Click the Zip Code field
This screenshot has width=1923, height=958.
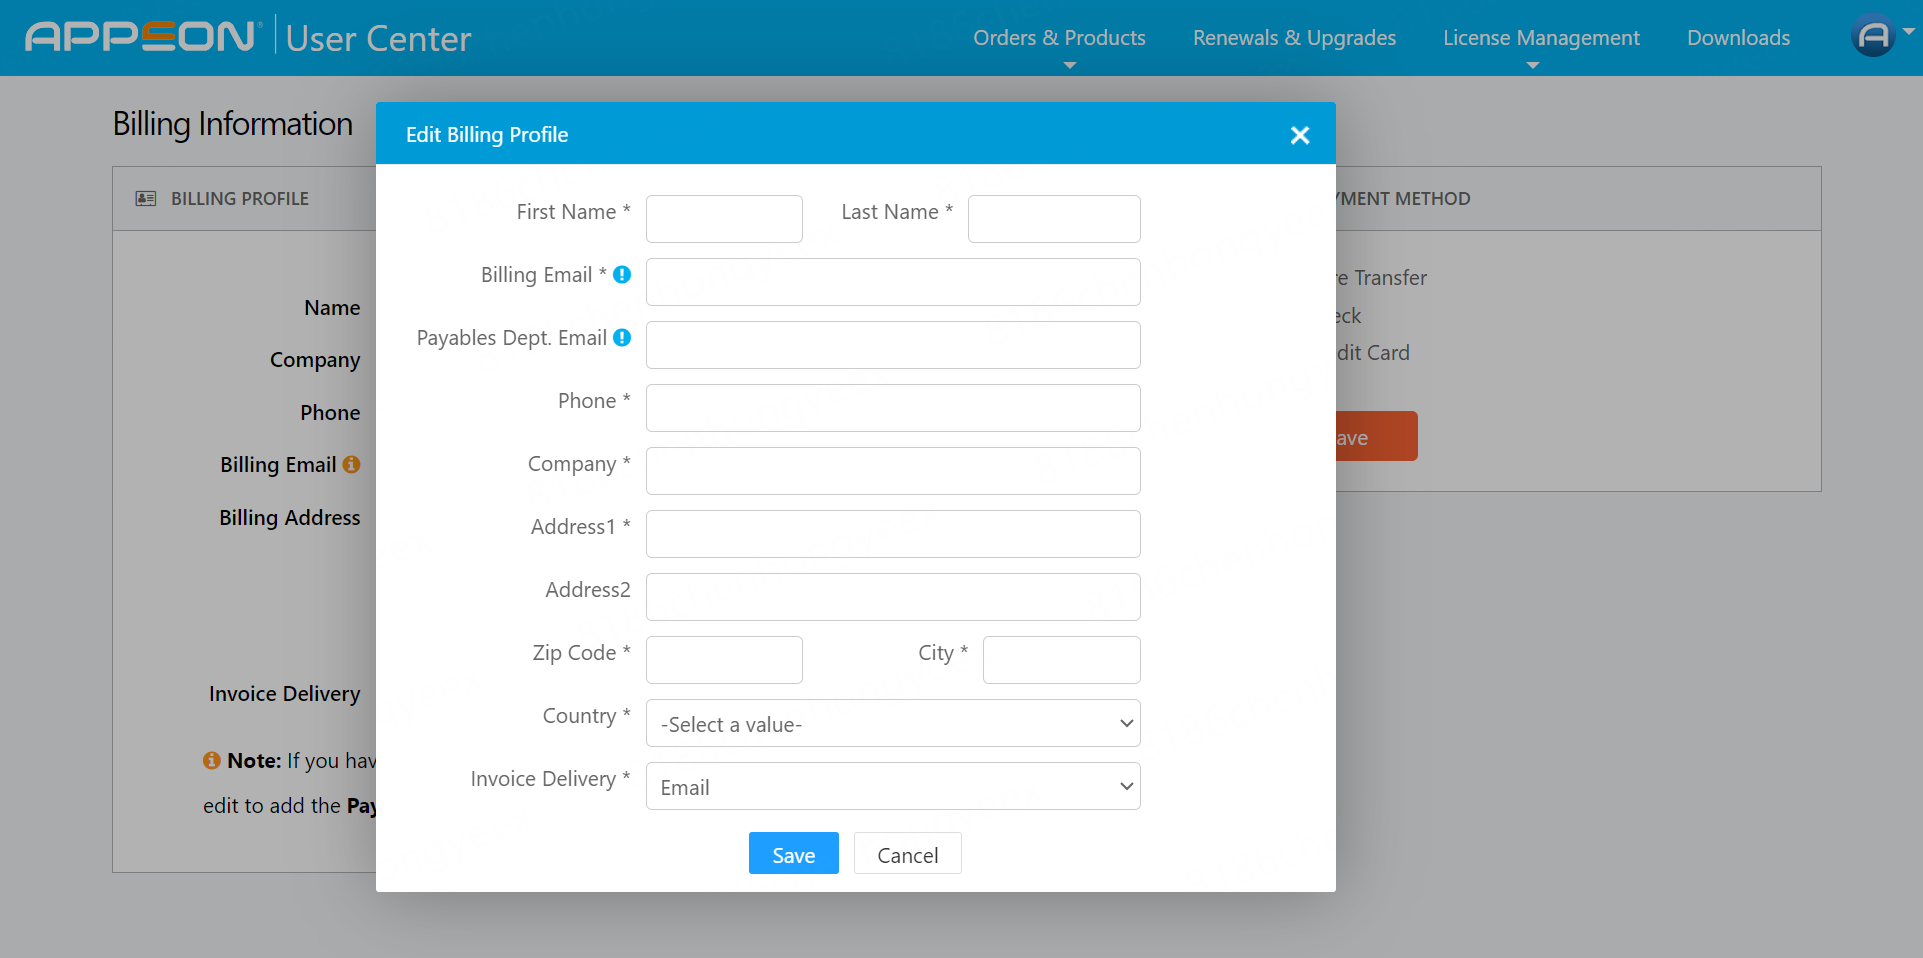tap(724, 660)
